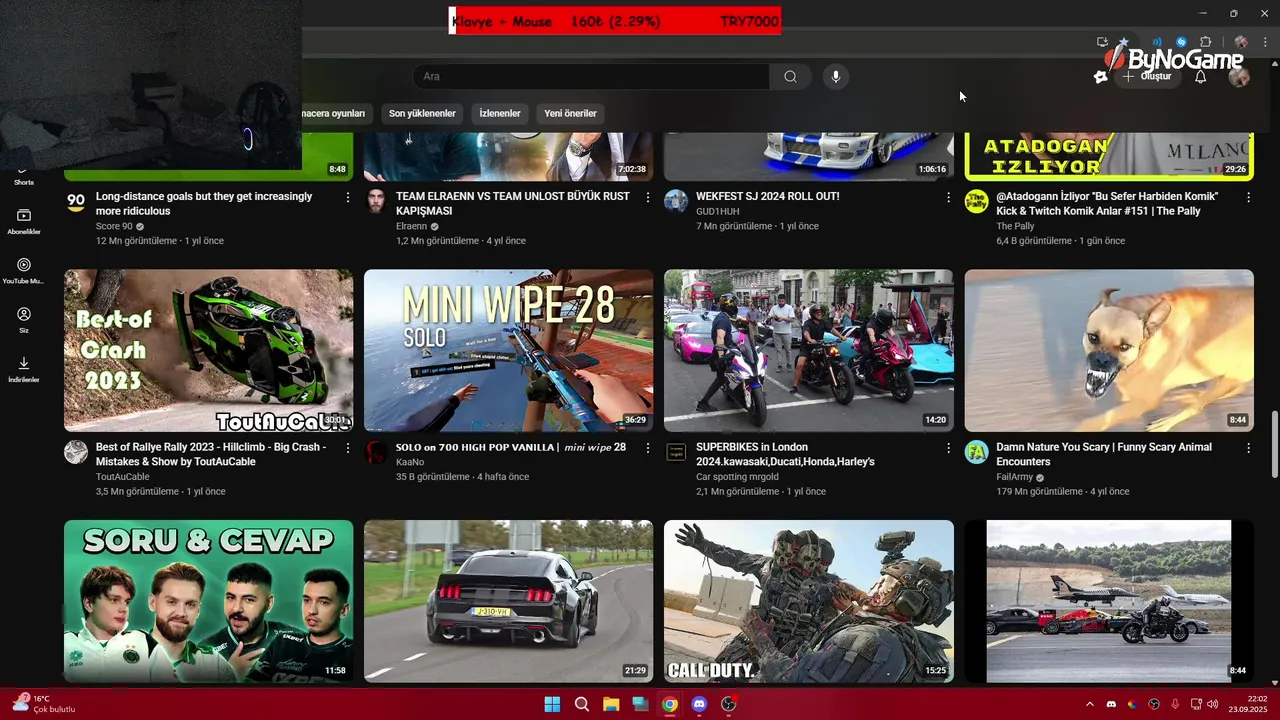Click the page vertical scrollbar thumb
Image resolution: width=1280 pixels, height=720 pixels.
(x=1273, y=445)
